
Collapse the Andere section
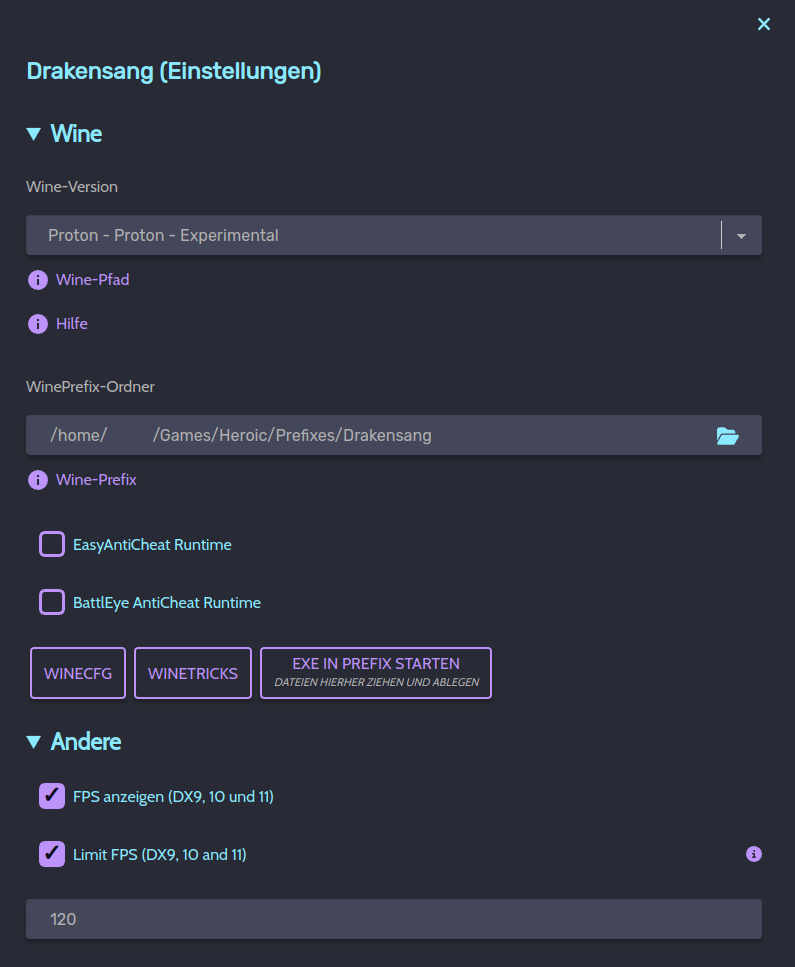pyautogui.click(x=34, y=742)
